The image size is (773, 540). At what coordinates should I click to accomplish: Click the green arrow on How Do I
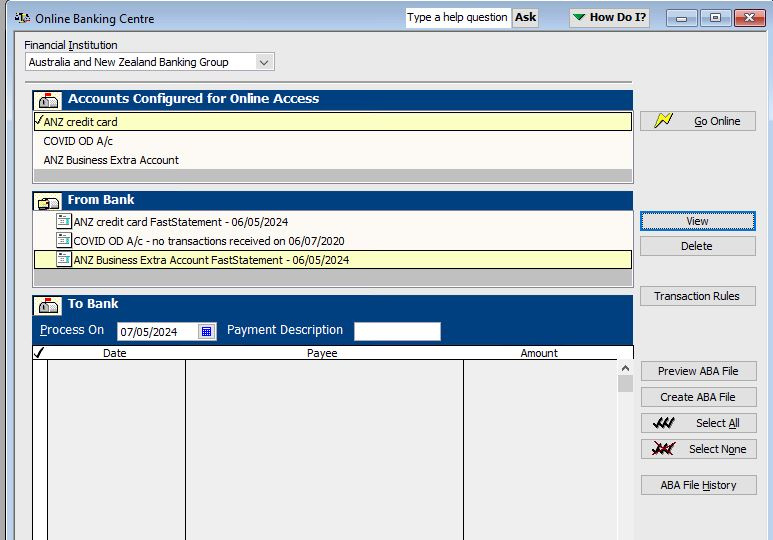579,17
